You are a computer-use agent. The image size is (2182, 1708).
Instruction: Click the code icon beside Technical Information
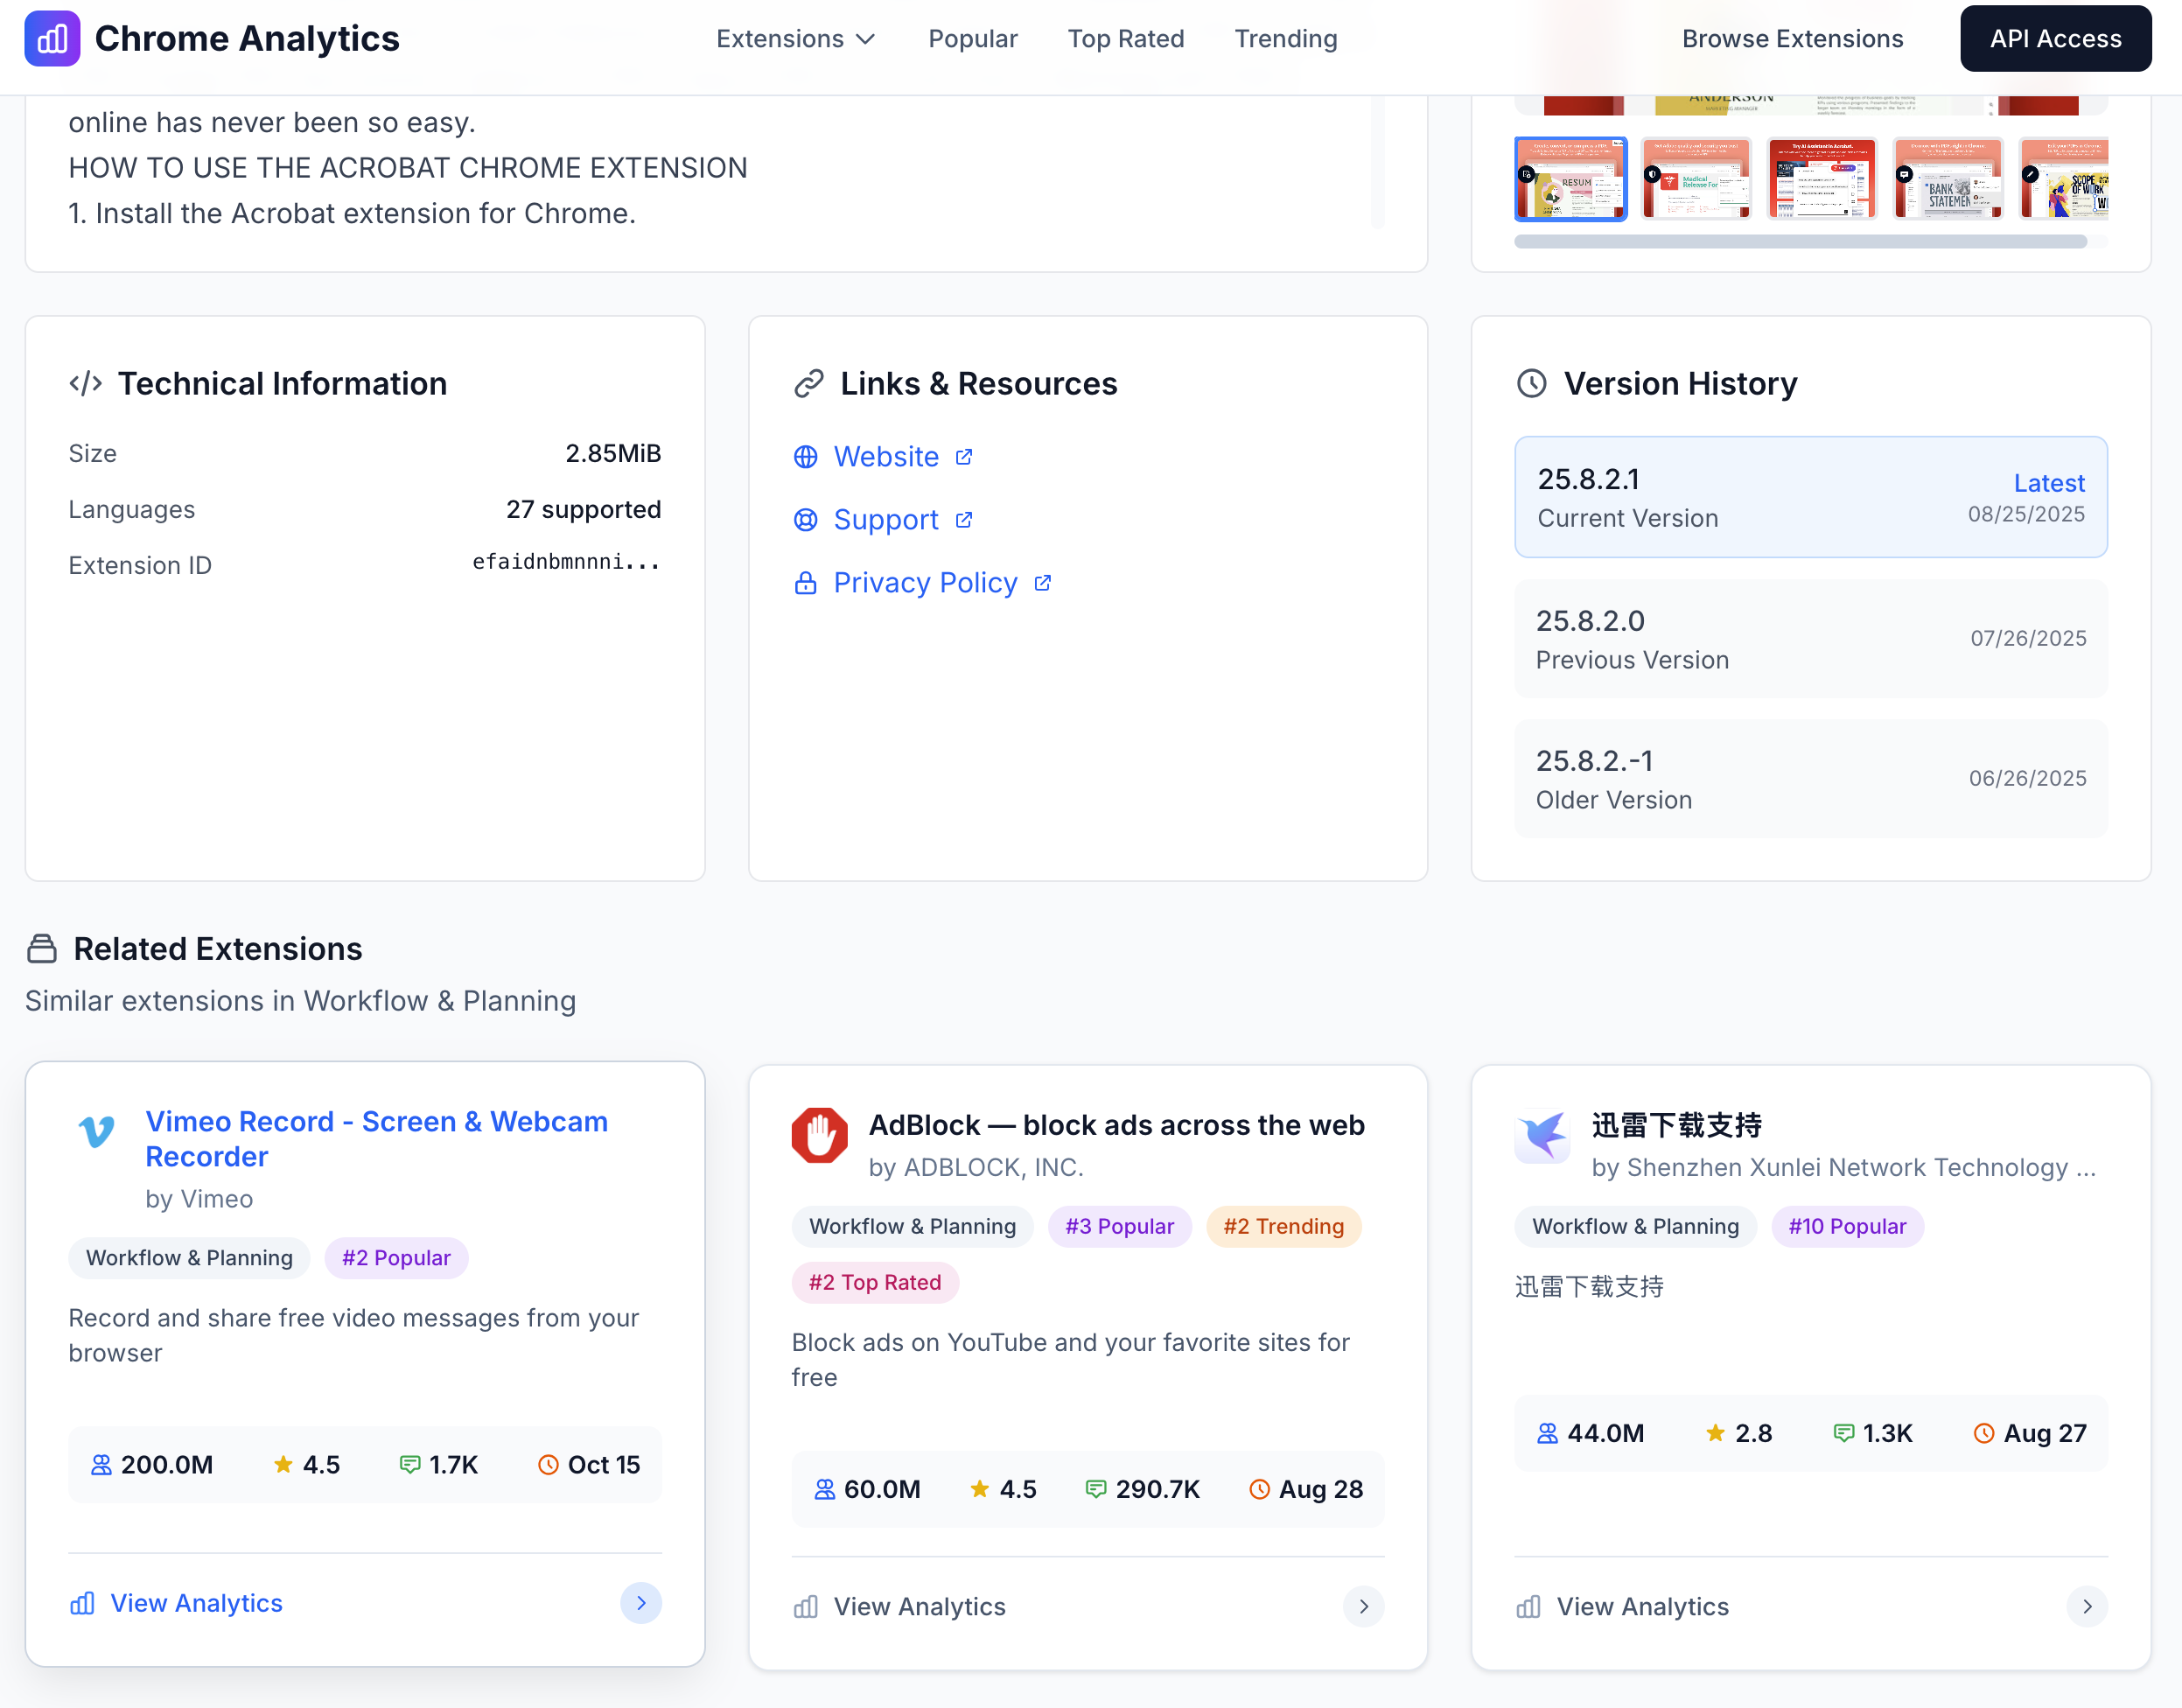tap(85, 383)
